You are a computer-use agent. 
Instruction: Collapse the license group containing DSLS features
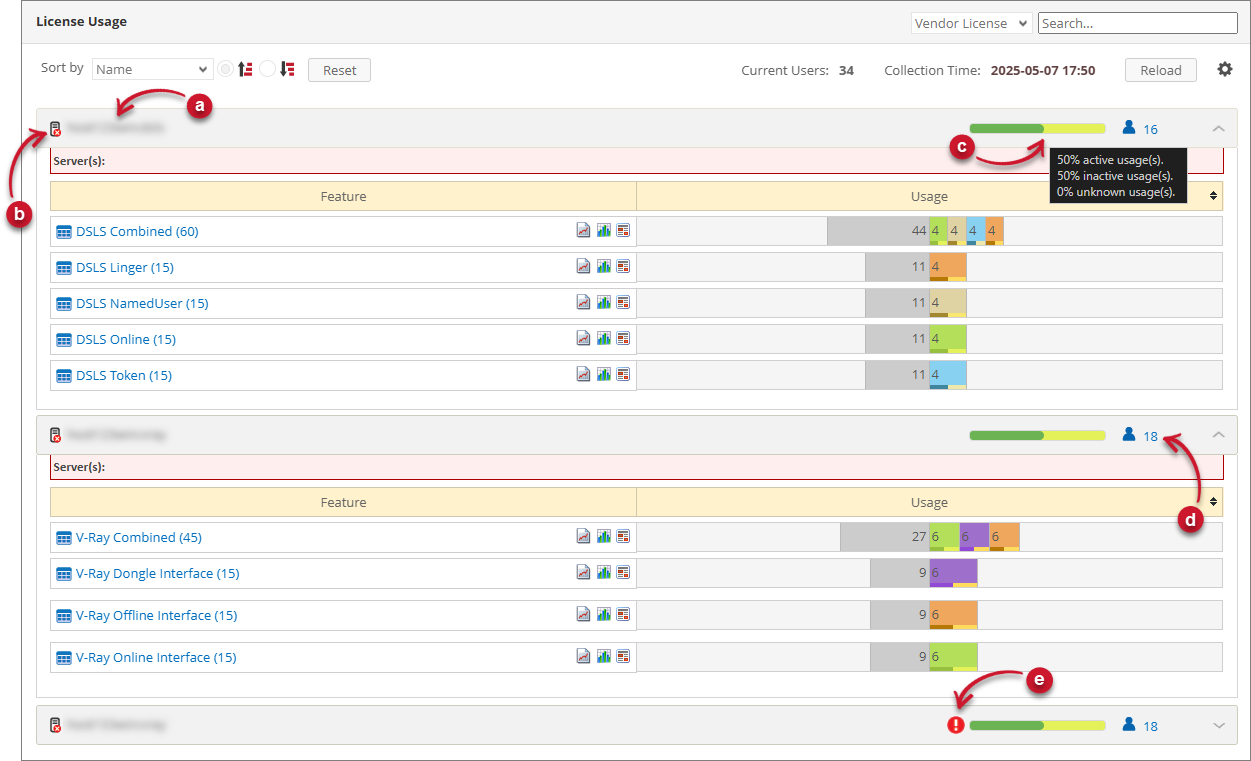1218,128
